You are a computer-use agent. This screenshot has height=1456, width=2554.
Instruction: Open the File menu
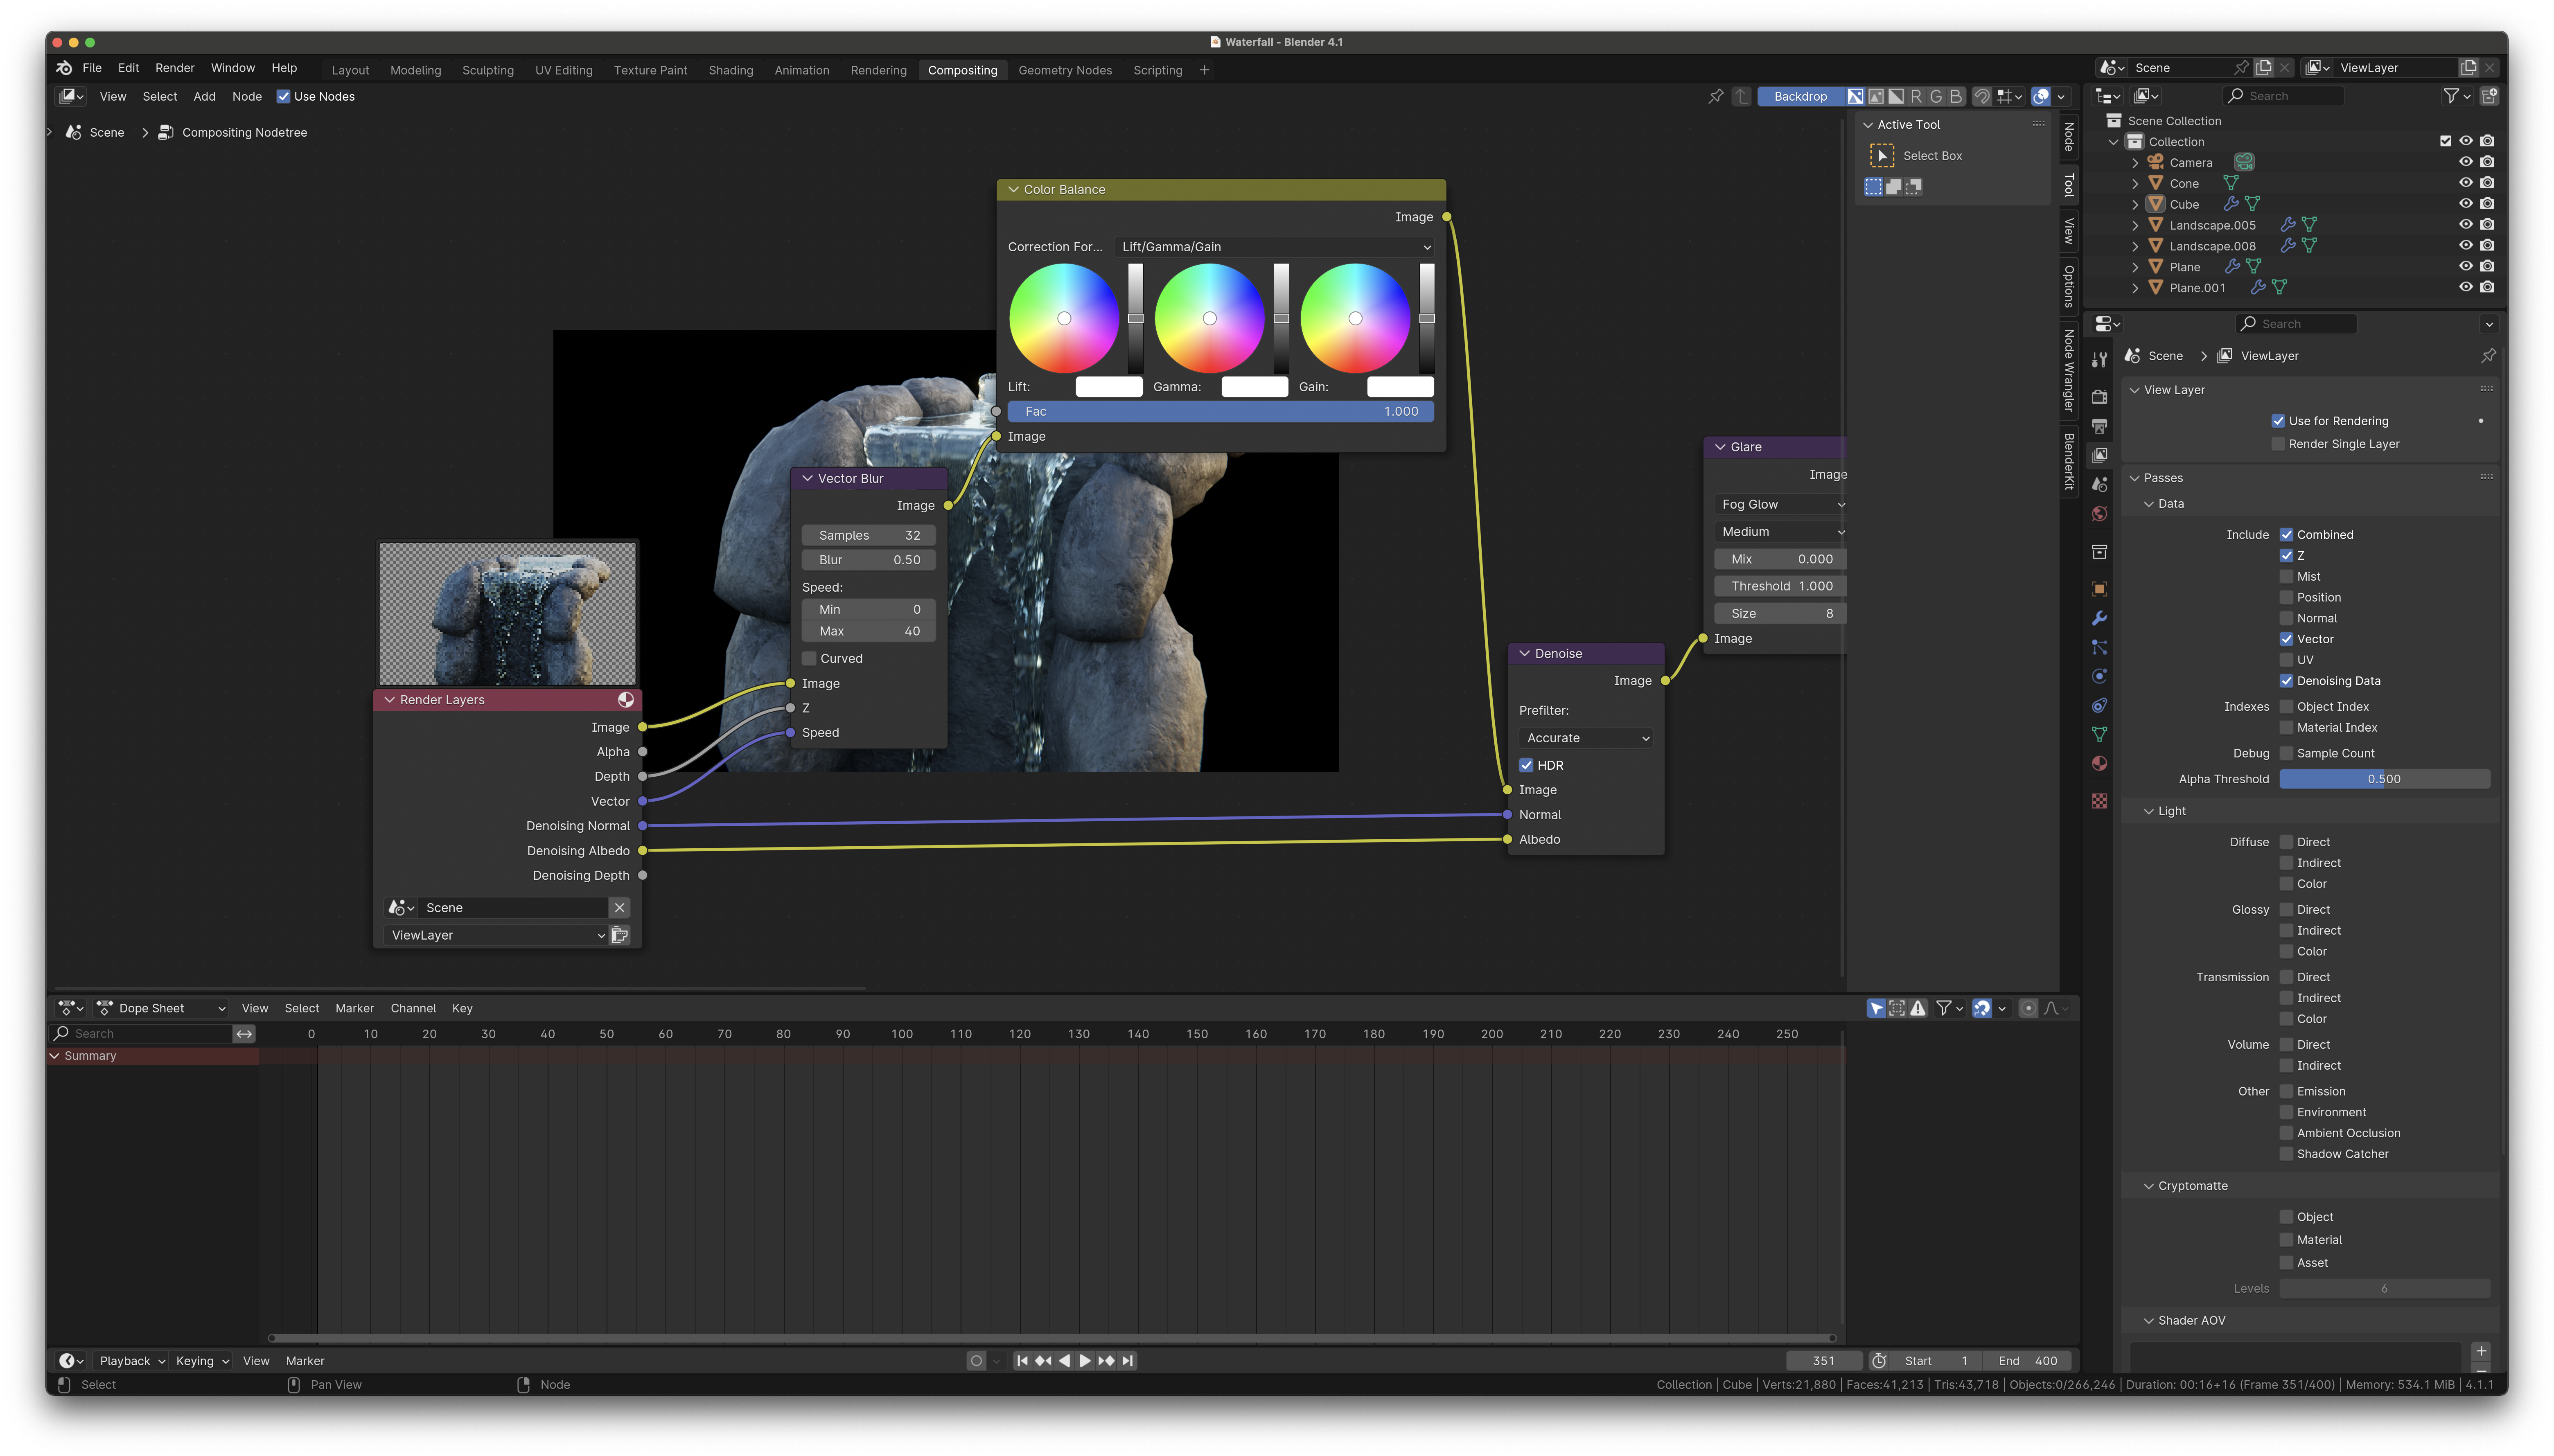[x=92, y=68]
